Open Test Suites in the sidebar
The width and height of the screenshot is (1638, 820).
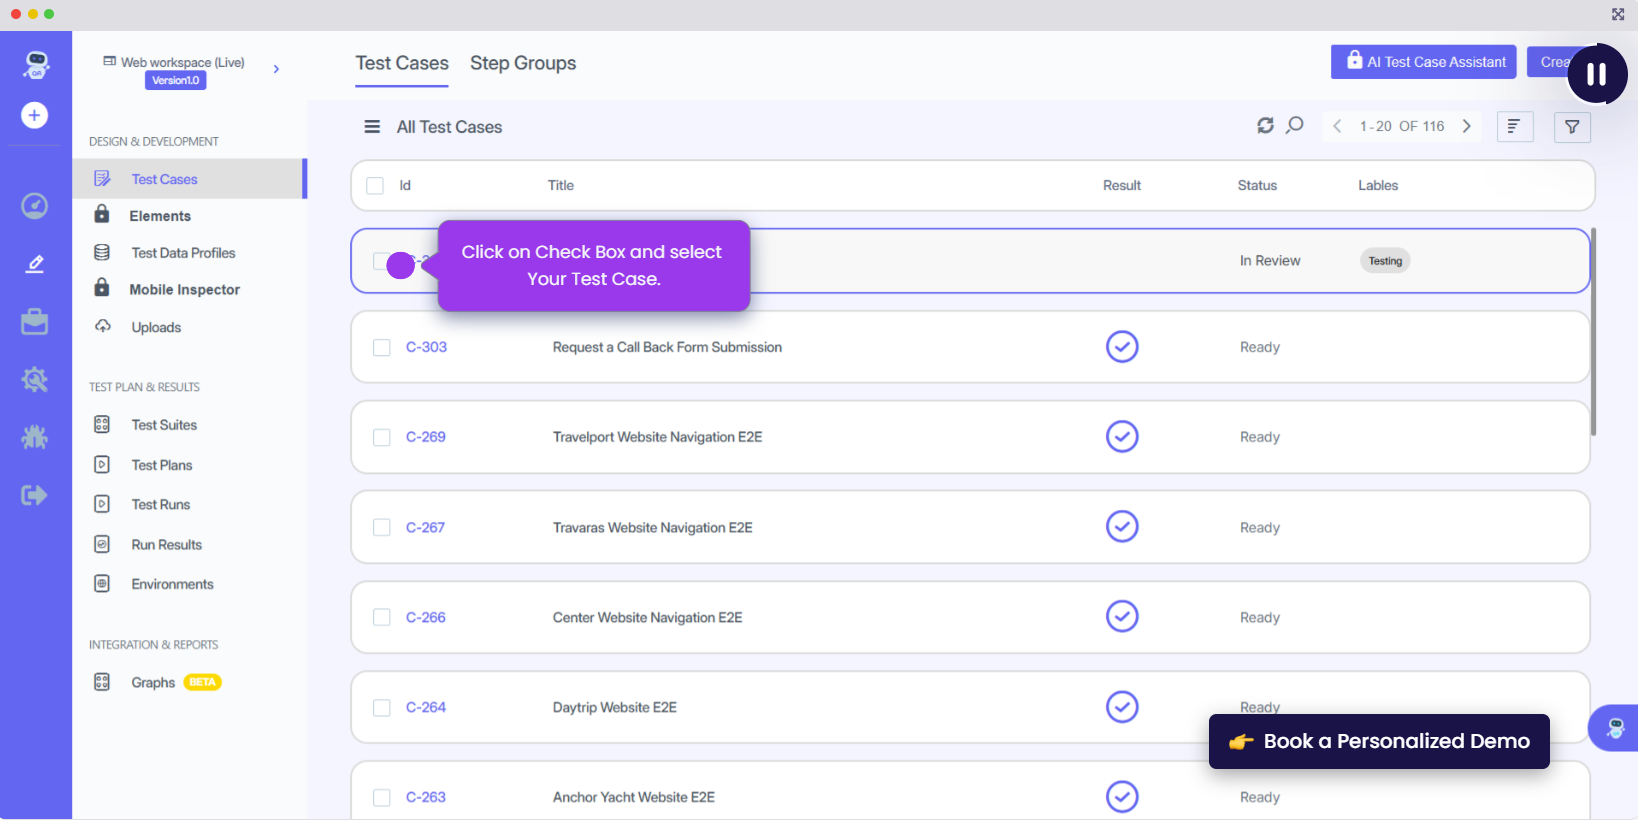tap(164, 425)
